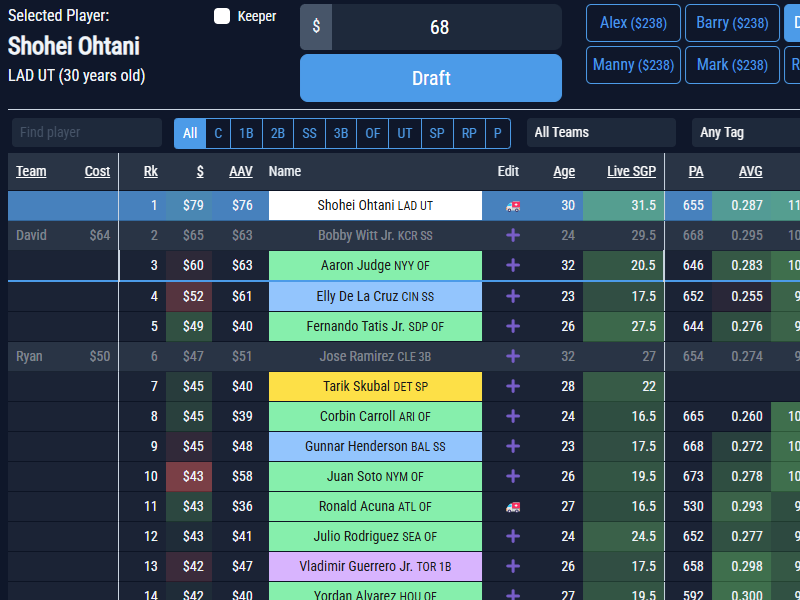Viewport: 800px width, 600px height.
Task: Filter players by RP position
Action: click(x=469, y=134)
